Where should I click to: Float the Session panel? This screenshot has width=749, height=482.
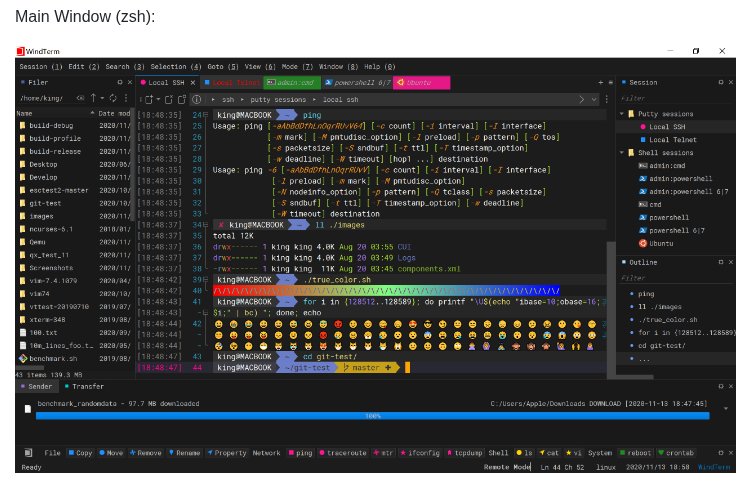point(721,83)
